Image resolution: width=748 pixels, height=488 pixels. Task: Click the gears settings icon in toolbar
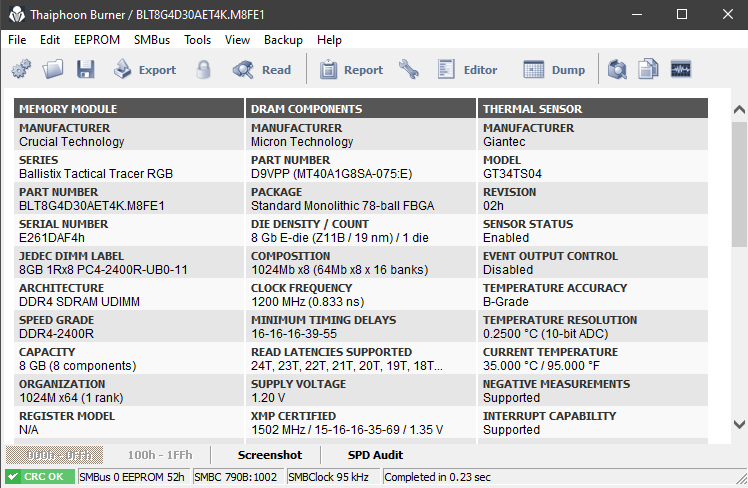[21, 70]
